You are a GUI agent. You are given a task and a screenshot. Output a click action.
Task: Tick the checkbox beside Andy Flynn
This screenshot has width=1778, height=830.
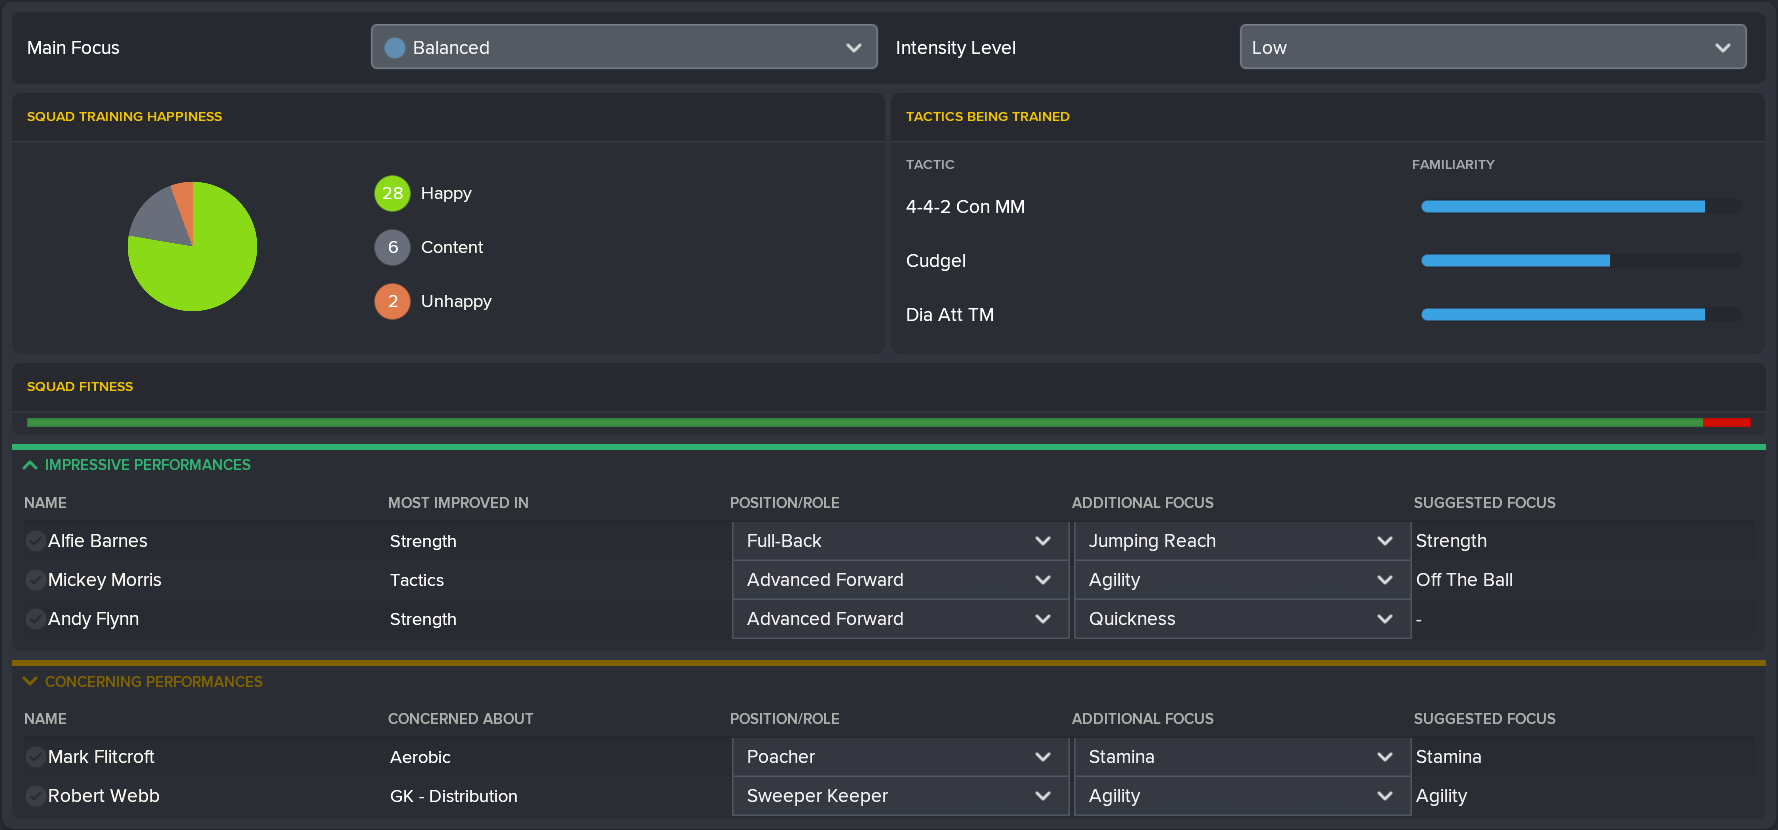click(35, 619)
